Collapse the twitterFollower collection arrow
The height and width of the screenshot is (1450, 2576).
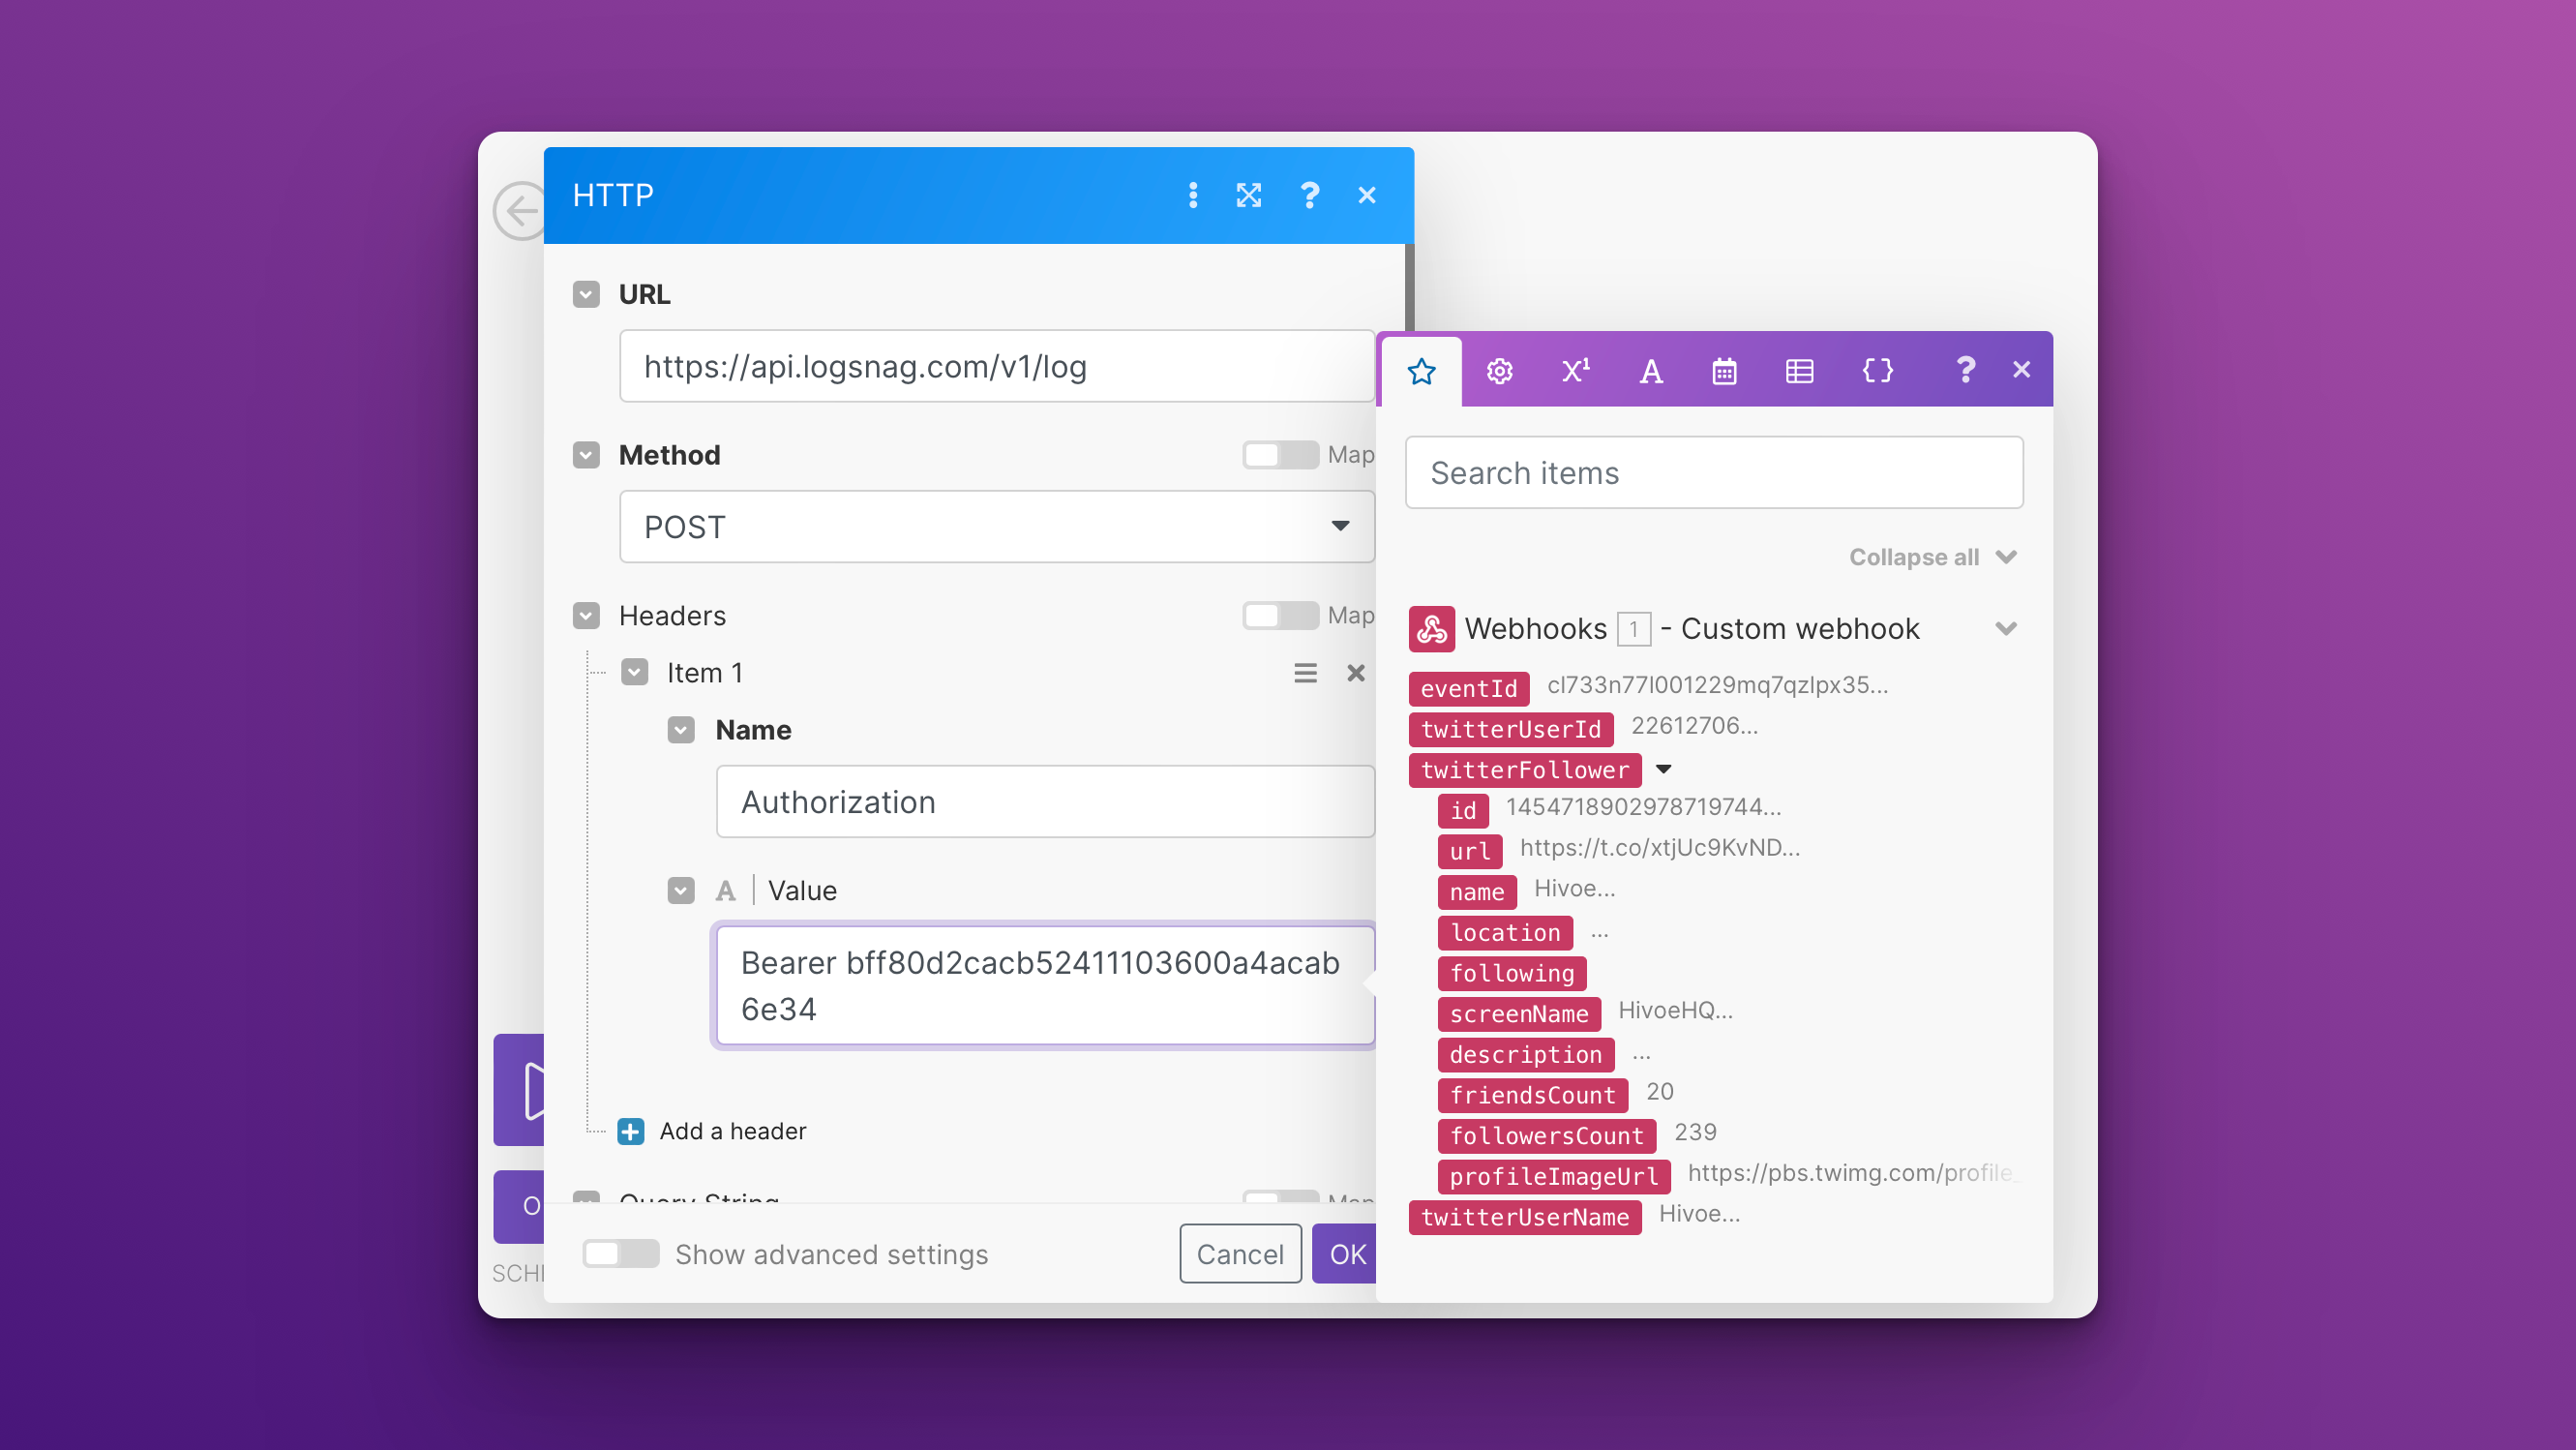coord(1664,769)
